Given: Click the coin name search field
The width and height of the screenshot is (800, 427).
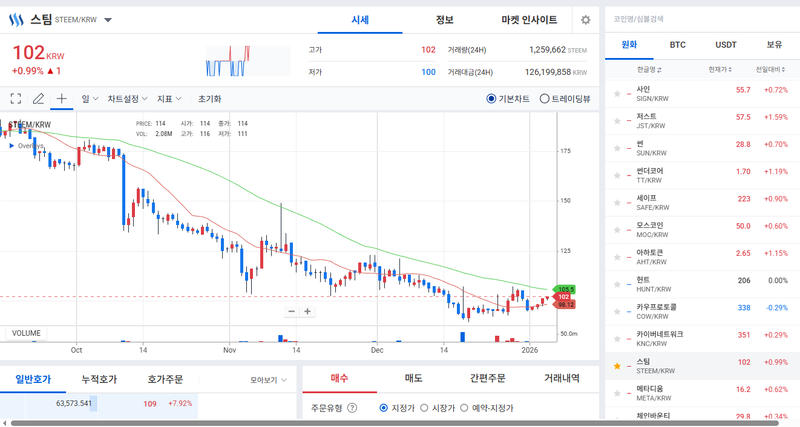Looking at the screenshot, I should click(700, 18).
